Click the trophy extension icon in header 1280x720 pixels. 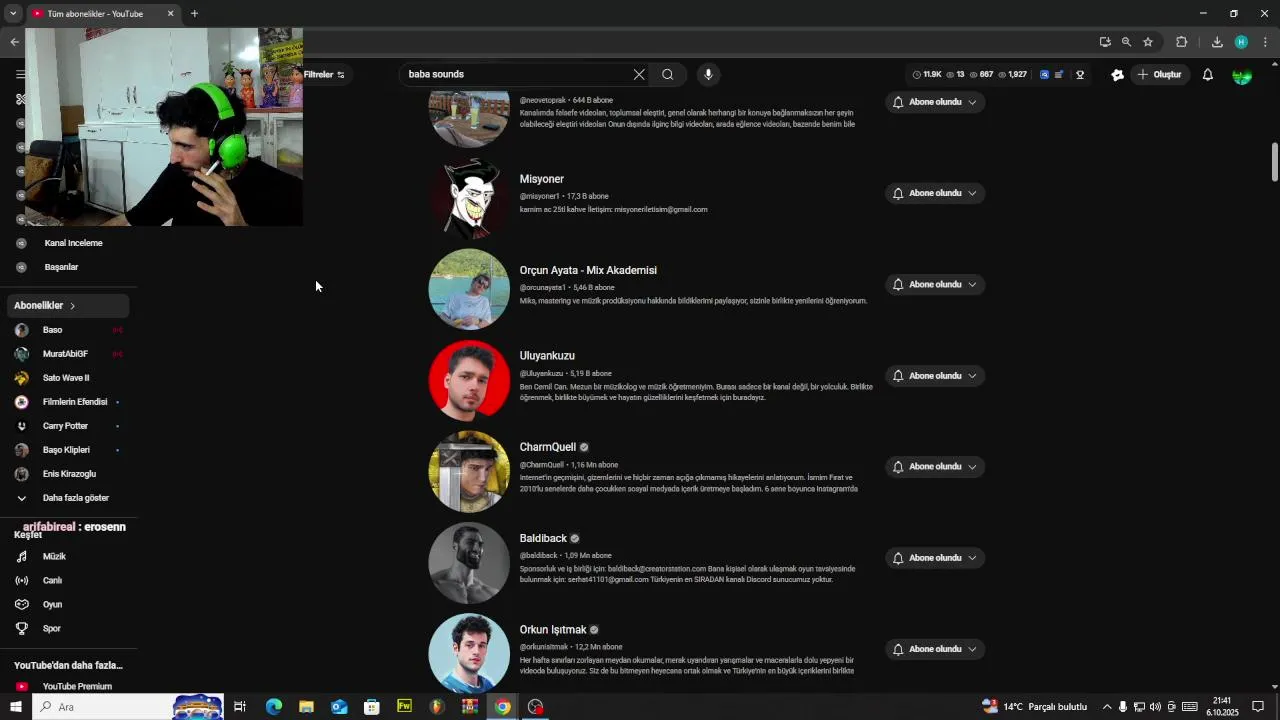[x=1080, y=74]
